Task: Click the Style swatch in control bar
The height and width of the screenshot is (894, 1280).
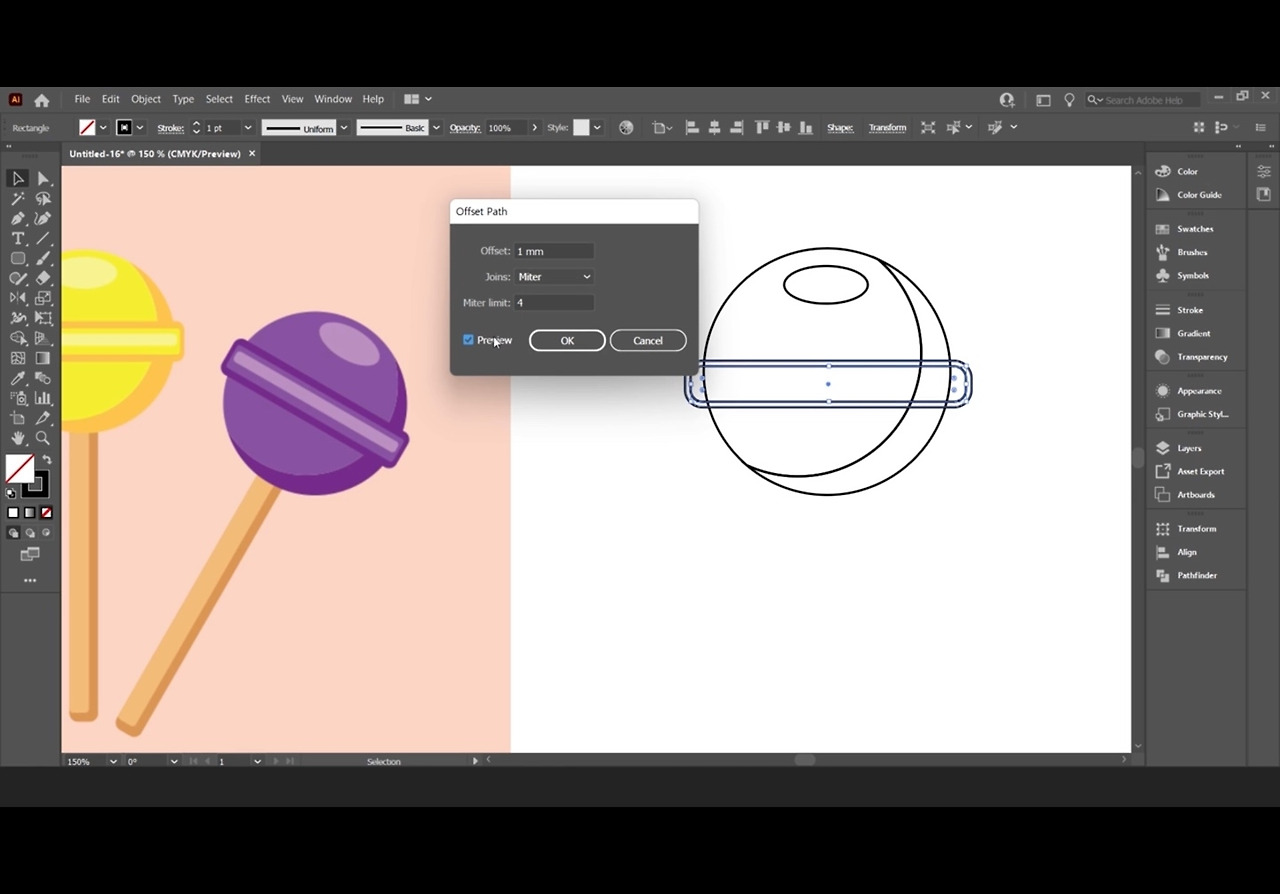Action: pos(581,128)
